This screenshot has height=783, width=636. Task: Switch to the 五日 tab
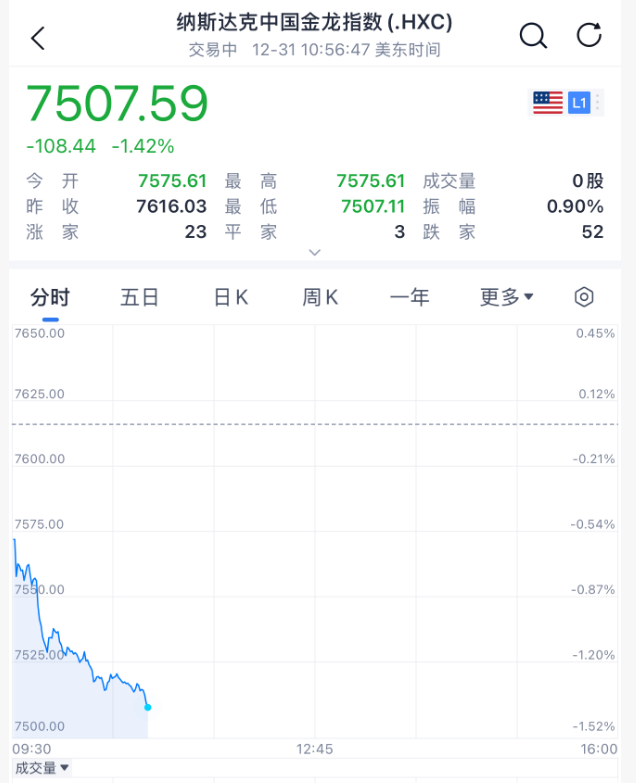[x=140, y=297]
